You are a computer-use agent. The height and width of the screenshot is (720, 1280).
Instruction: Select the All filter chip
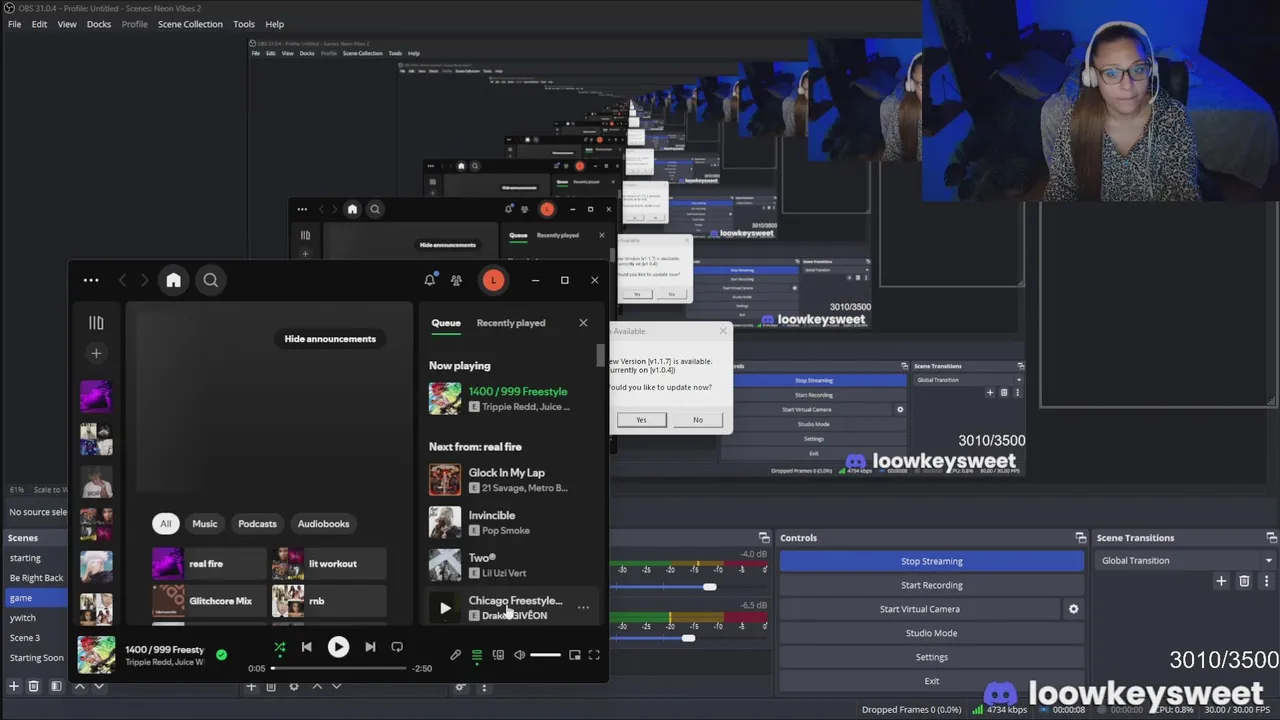[x=166, y=524]
